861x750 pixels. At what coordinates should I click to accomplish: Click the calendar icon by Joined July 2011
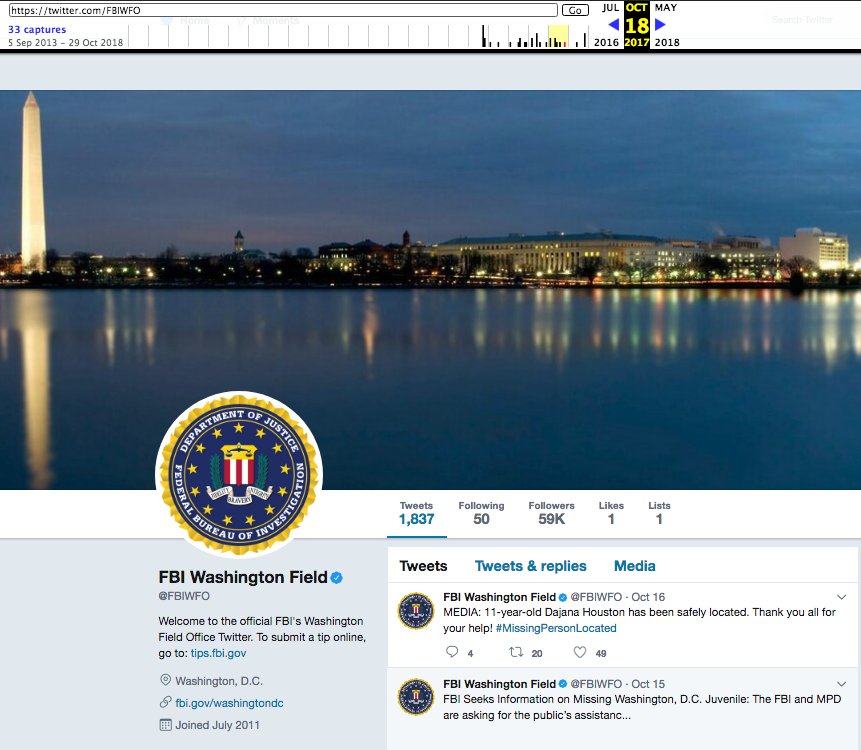pyautogui.click(x=165, y=725)
